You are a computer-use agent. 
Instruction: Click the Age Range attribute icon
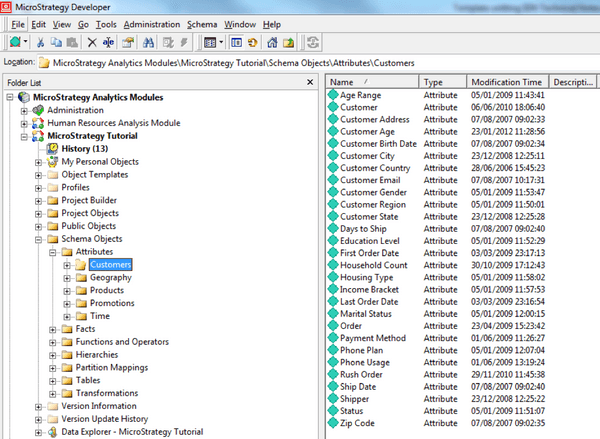pyautogui.click(x=333, y=95)
